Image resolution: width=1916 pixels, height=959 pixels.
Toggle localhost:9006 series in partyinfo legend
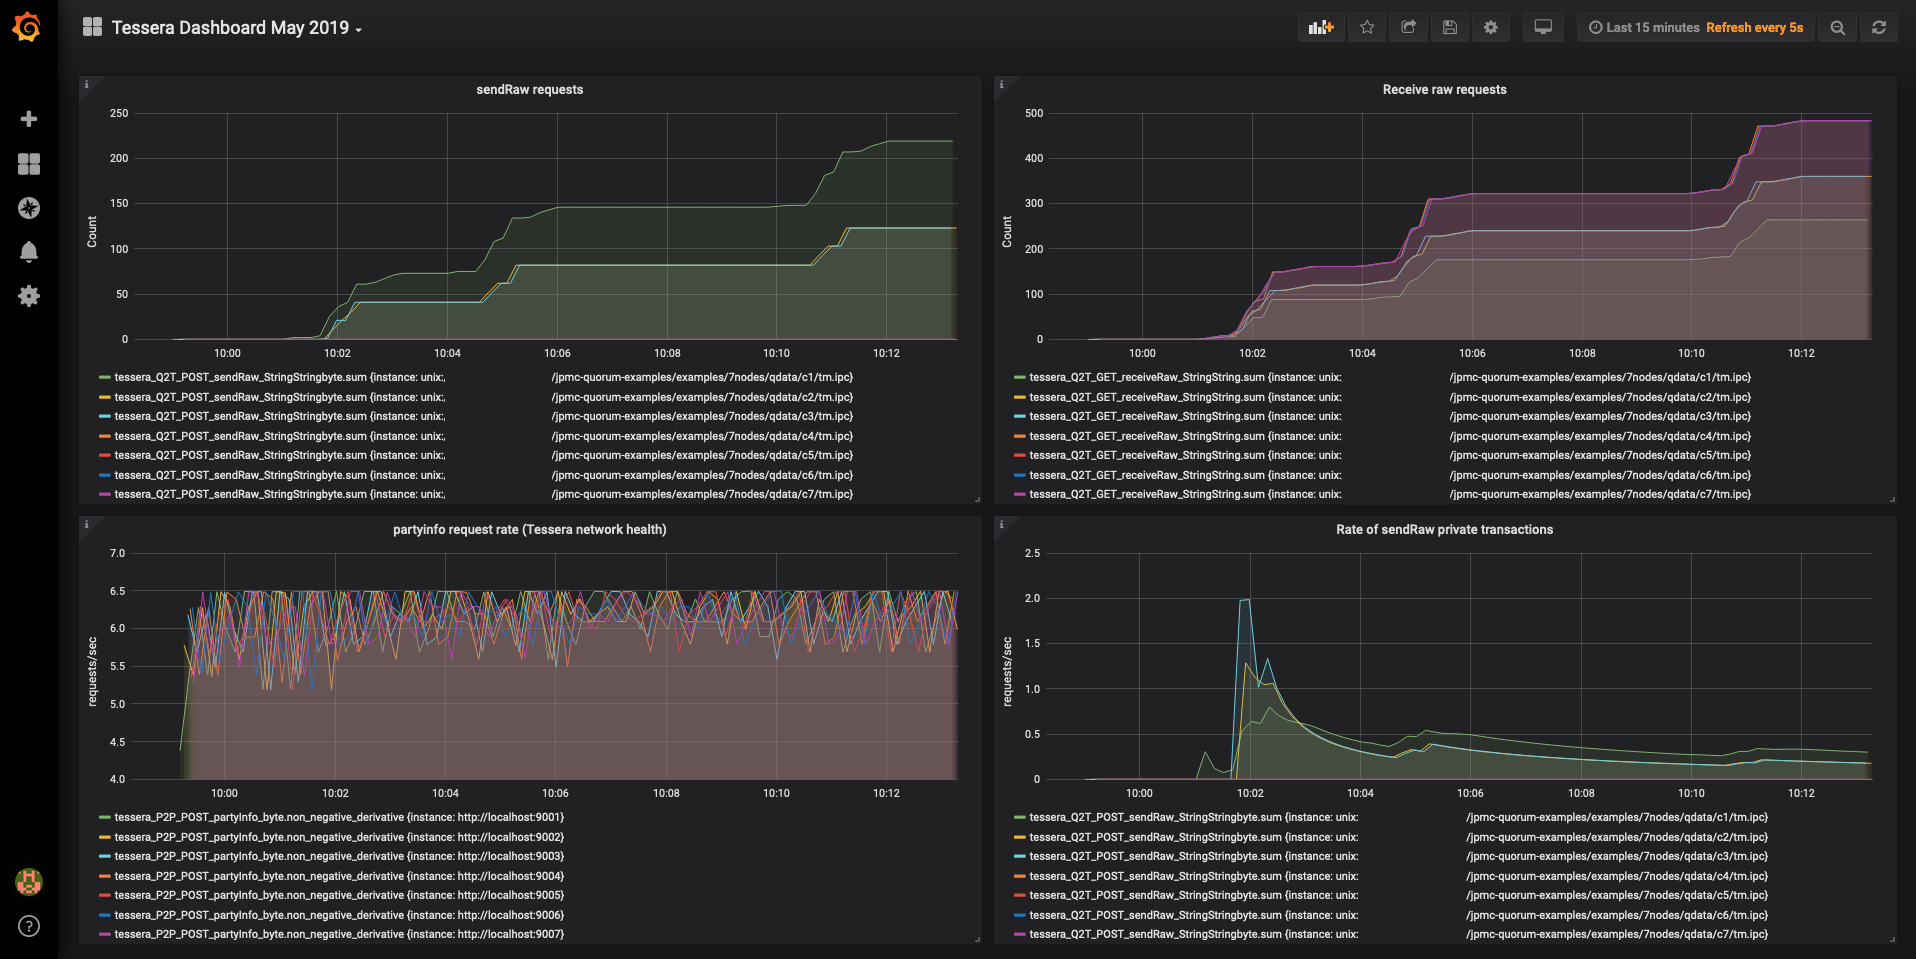tap(339, 915)
